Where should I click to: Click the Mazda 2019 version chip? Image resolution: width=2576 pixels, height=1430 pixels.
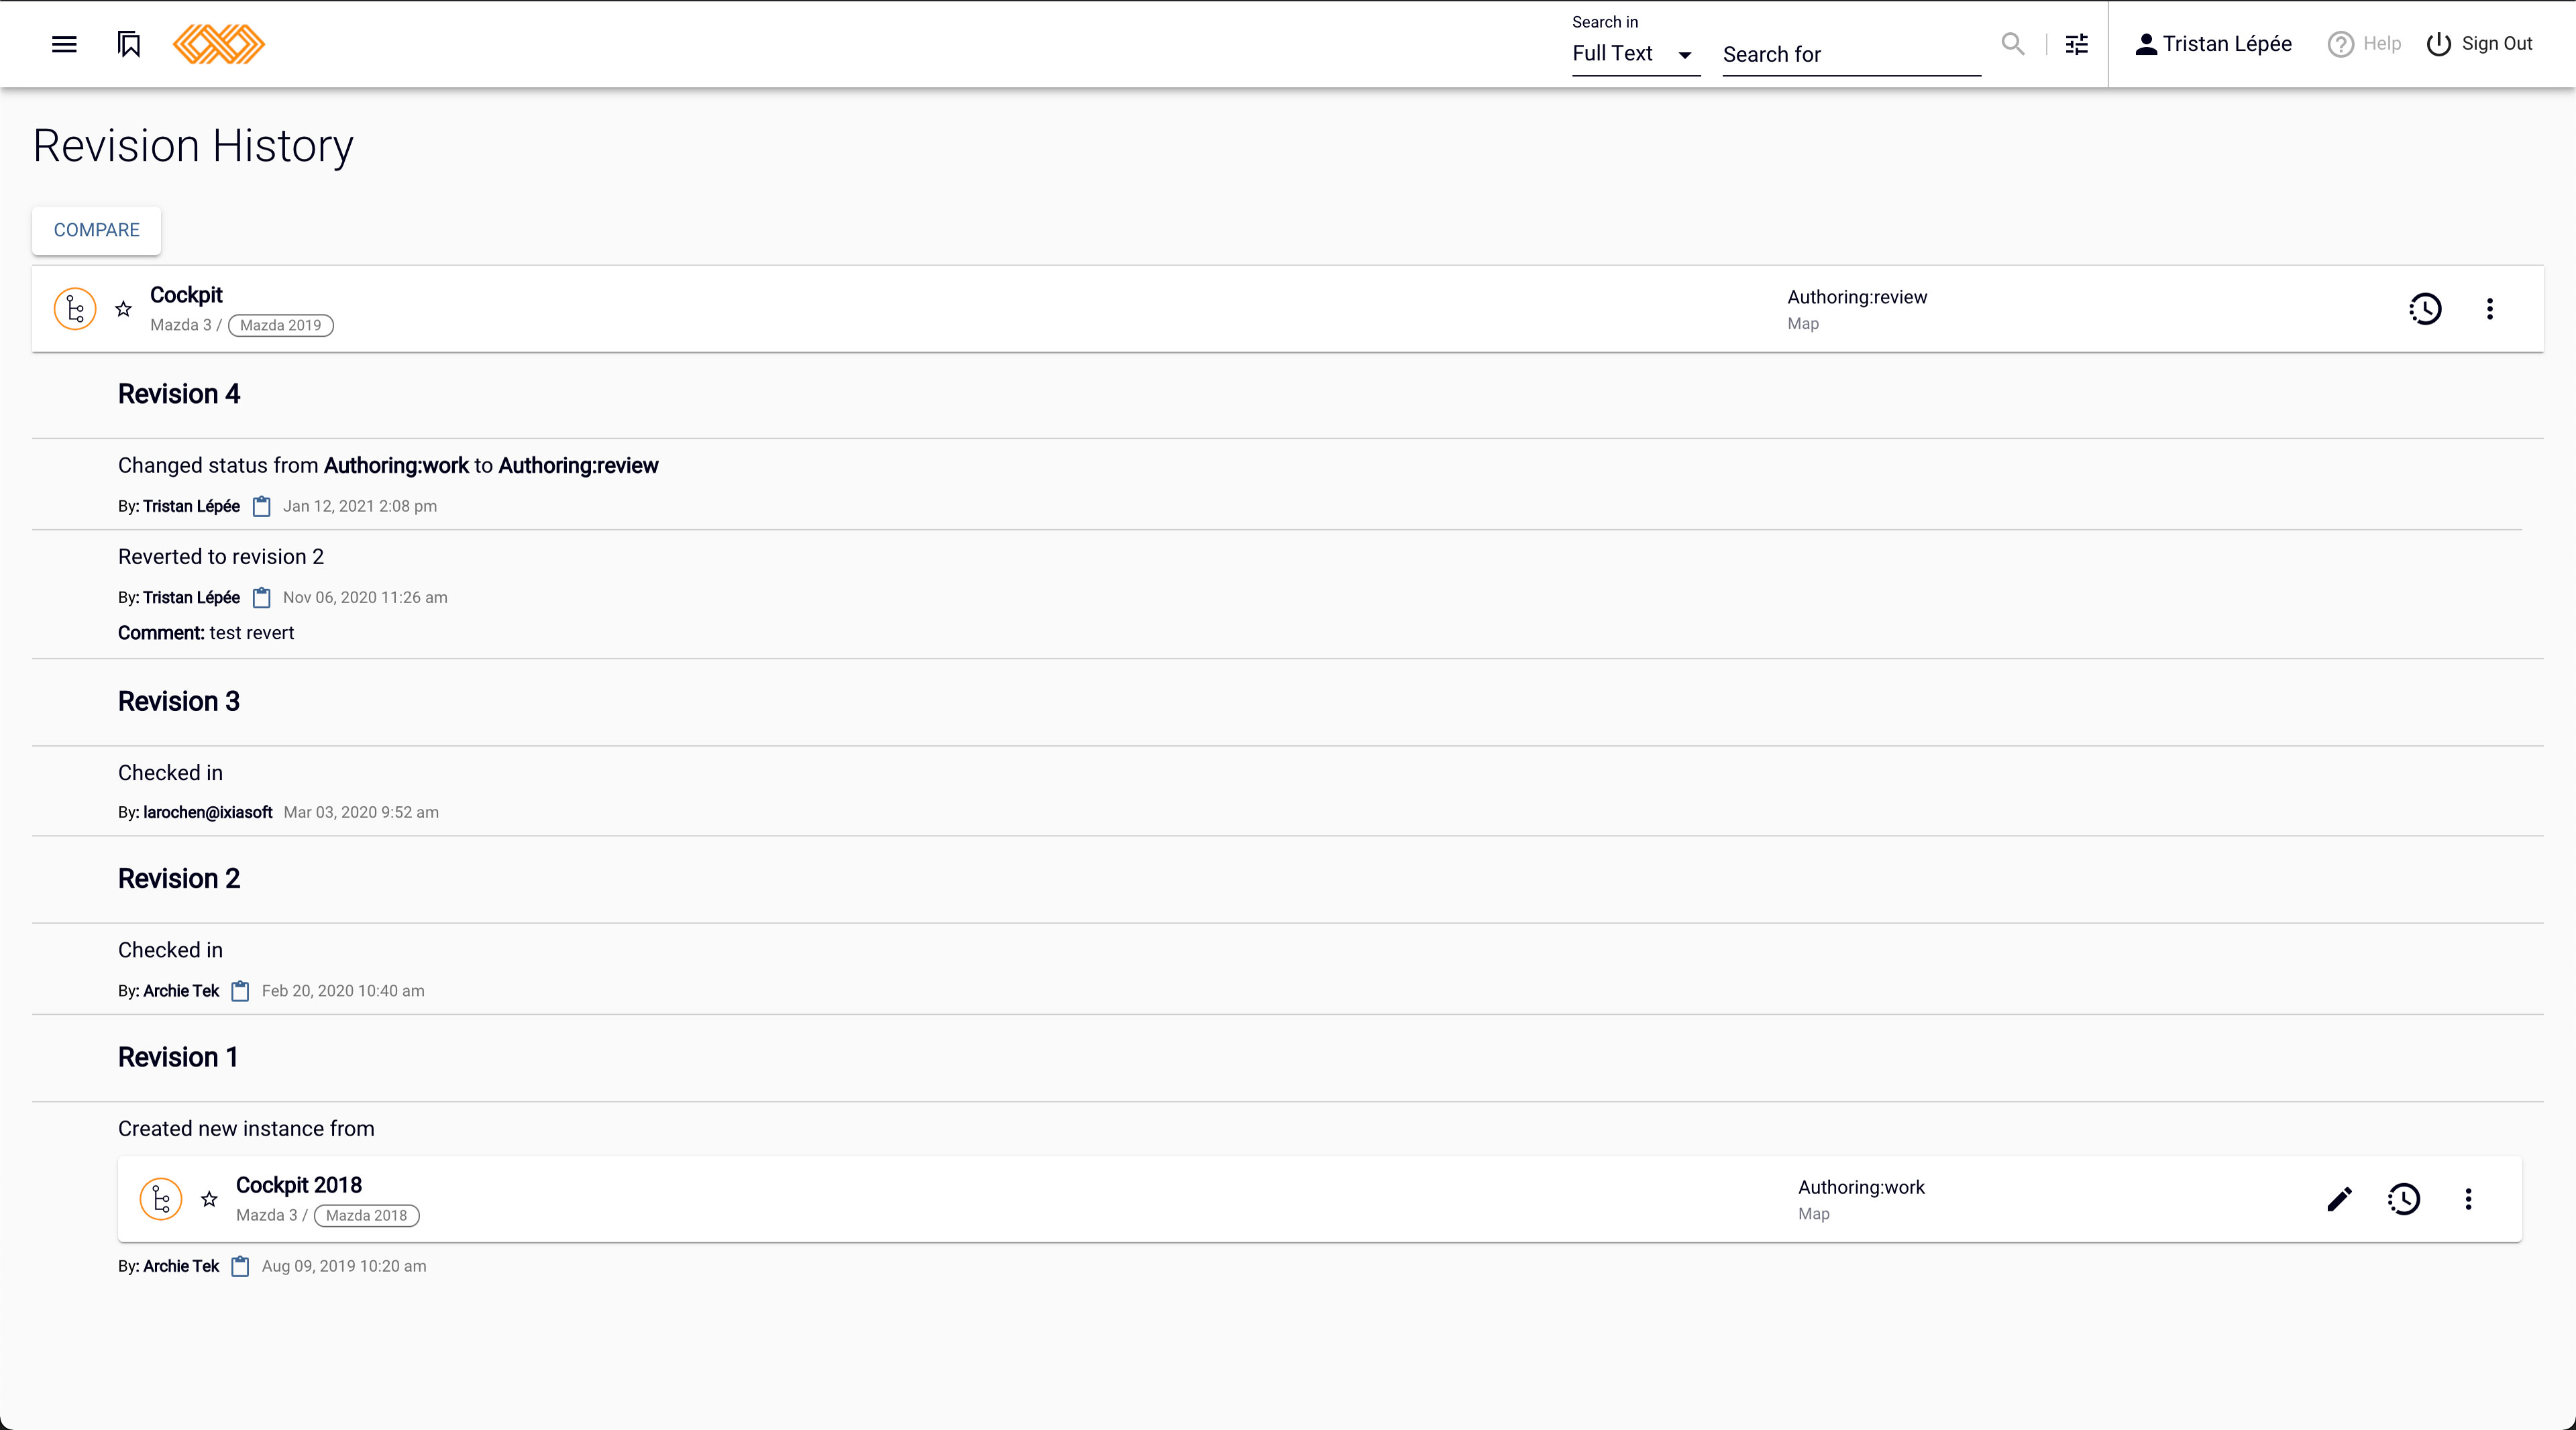coord(281,325)
